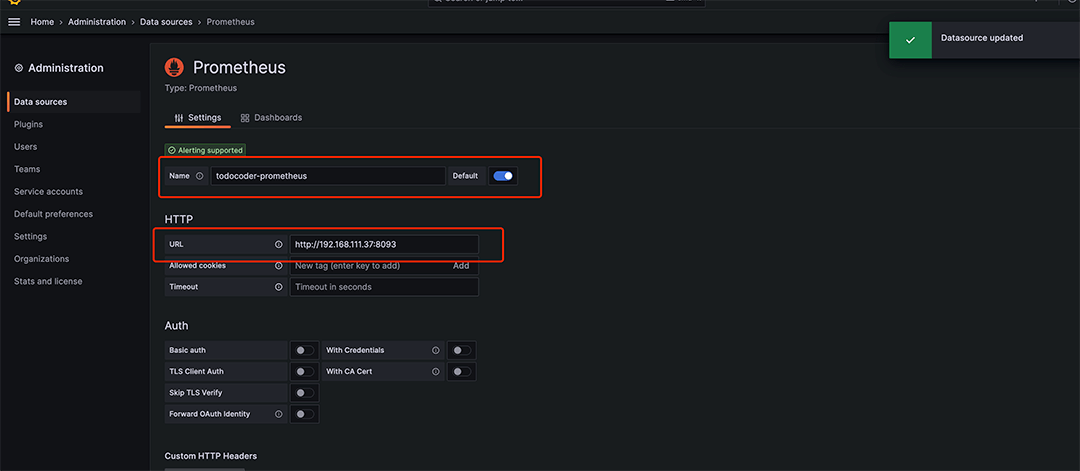Go to Data sources breadcrumb
Screen dimensions: 1080x471
pos(166,22)
